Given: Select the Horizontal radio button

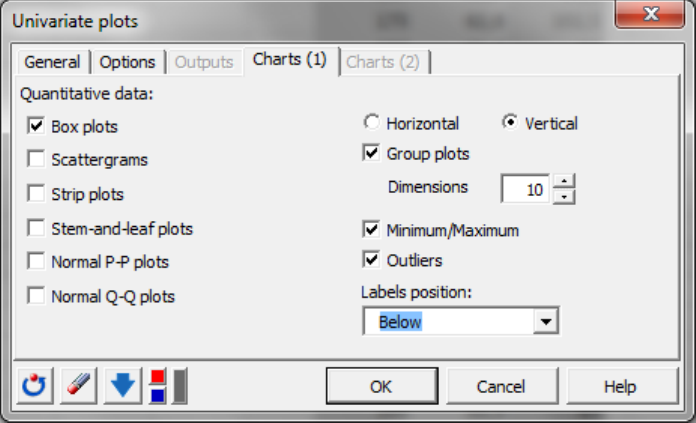Looking at the screenshot, I should coord(372,123).
